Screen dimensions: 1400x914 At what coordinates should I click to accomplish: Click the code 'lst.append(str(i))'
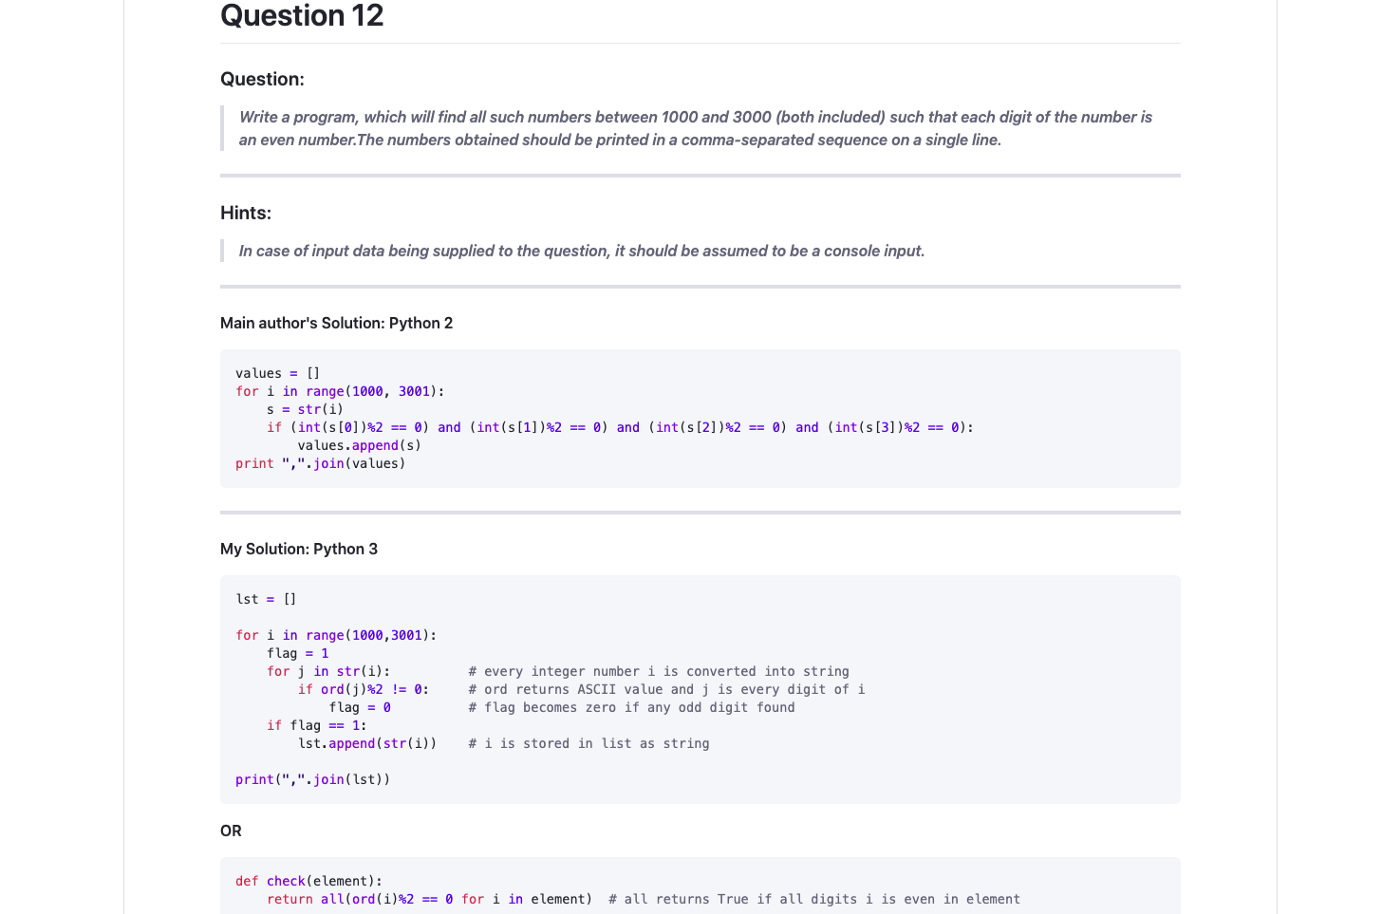(367, 743)
